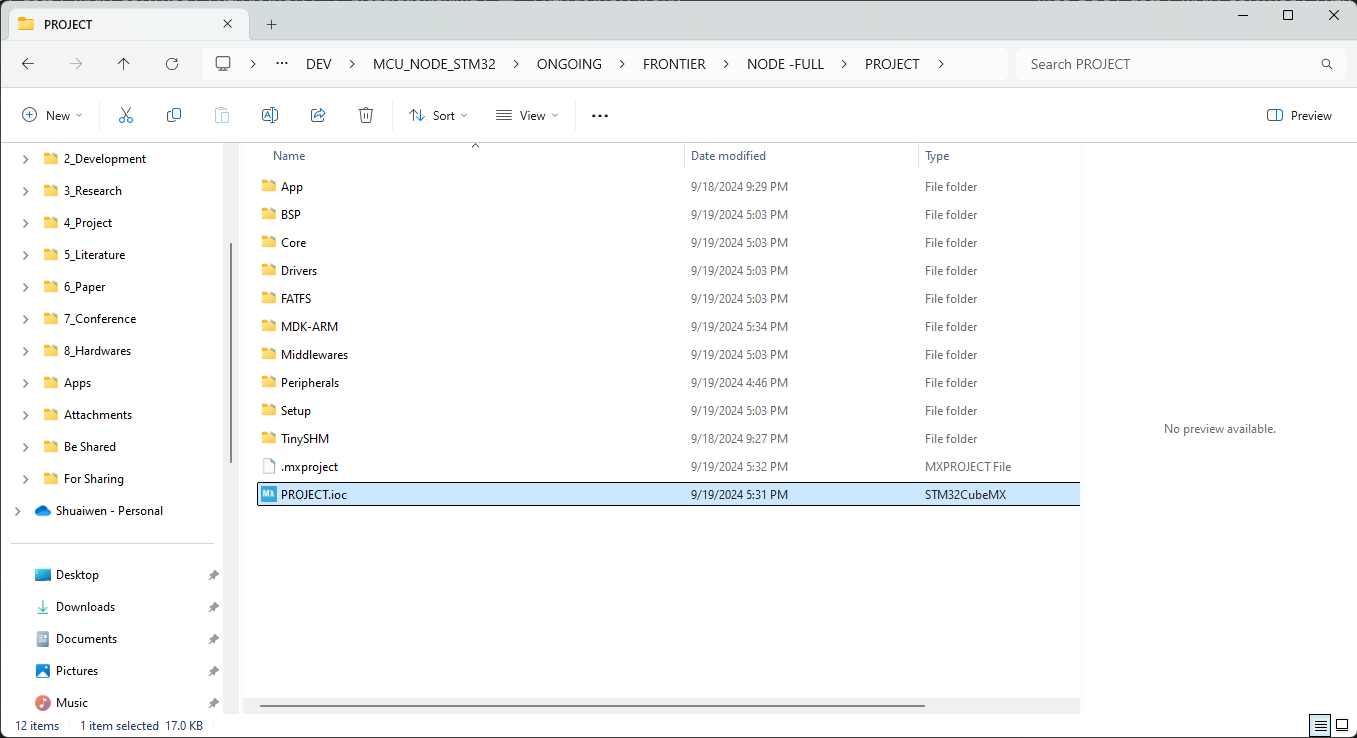This screenshot has width=1357, height=738.
Task: Click the Delete trash icon
Action: (x=366, y=116)
